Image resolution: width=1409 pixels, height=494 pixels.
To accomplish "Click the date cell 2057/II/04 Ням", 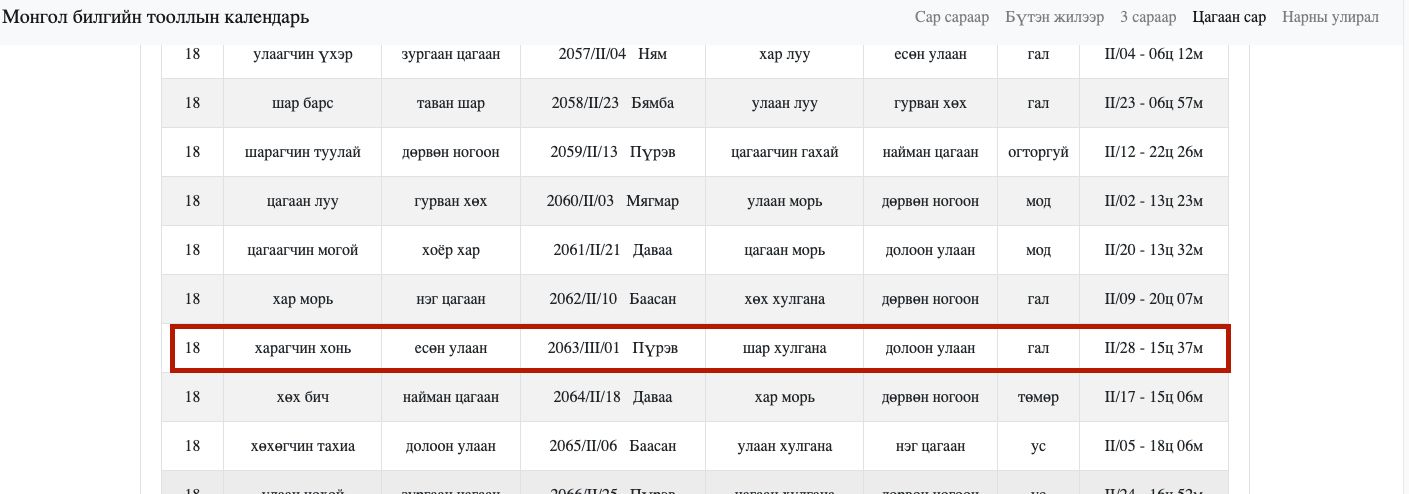I will click(x=612, y=54).
